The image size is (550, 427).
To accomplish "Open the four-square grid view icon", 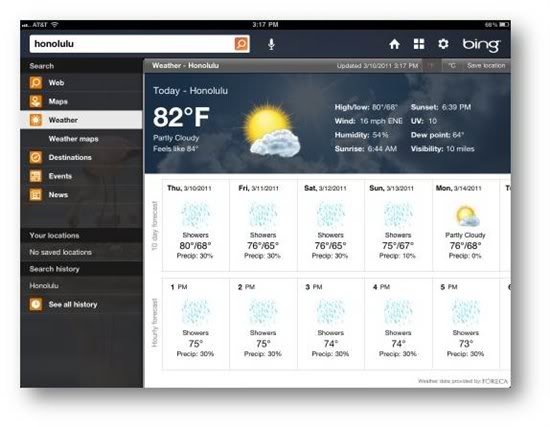I will click(x=419, y=44).
